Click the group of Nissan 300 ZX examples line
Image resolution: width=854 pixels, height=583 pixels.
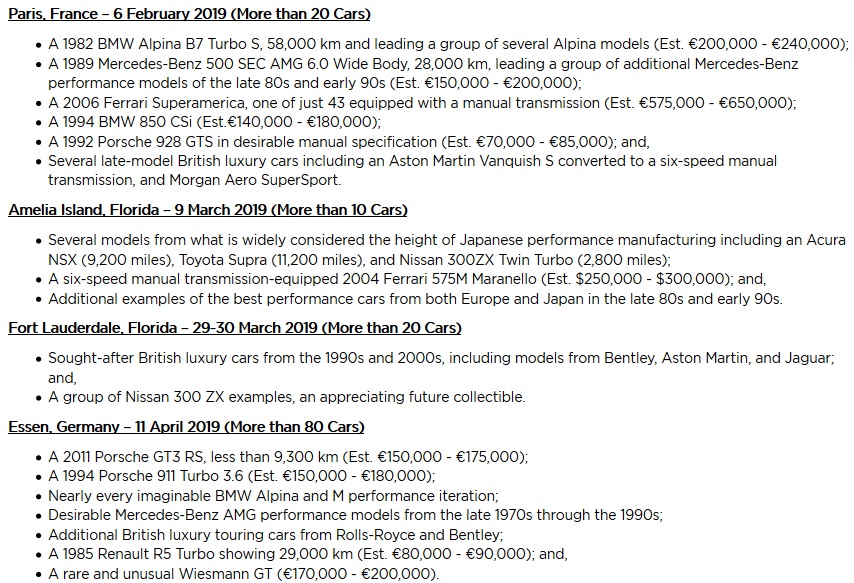pyautogui.click(x=286, y=397)
